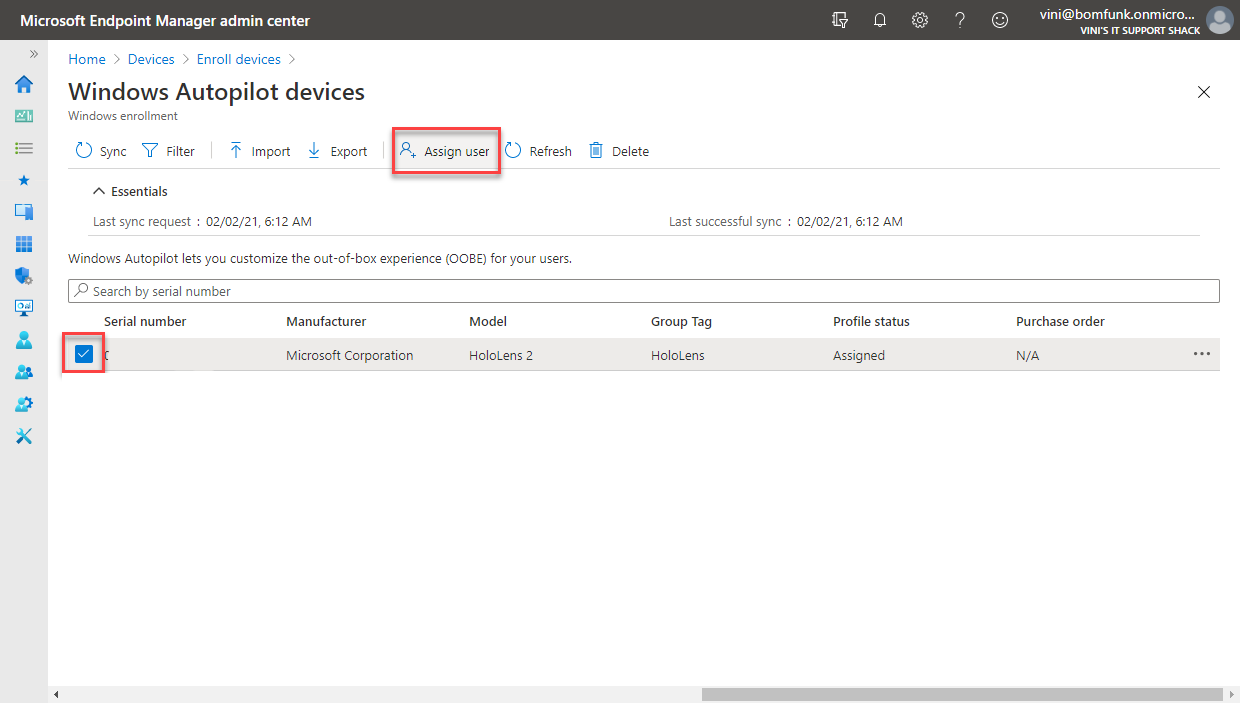The width and height of the screenshot is (1240, 703).
Task: Click Import in the toolbar
Action: (x=259, y=151)
